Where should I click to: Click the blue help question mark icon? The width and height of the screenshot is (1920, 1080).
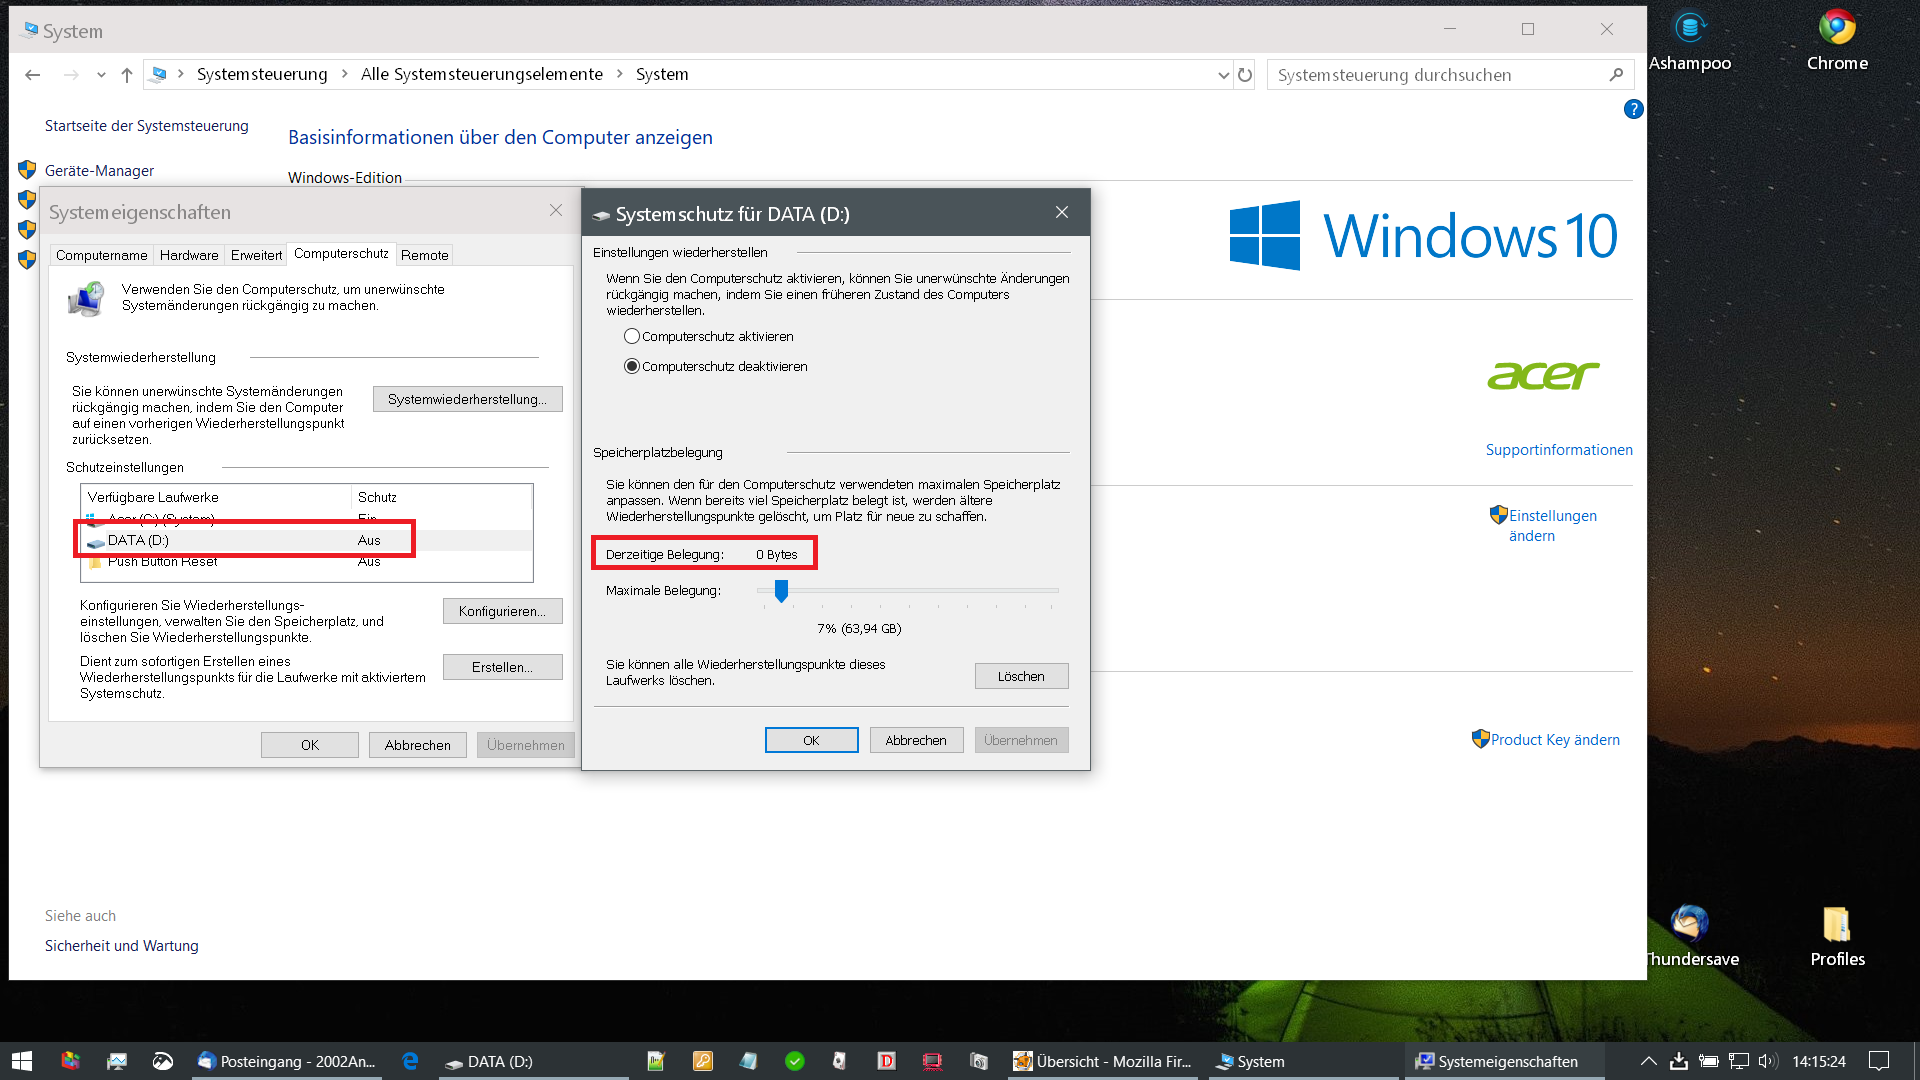click(x=1633, y=109)
